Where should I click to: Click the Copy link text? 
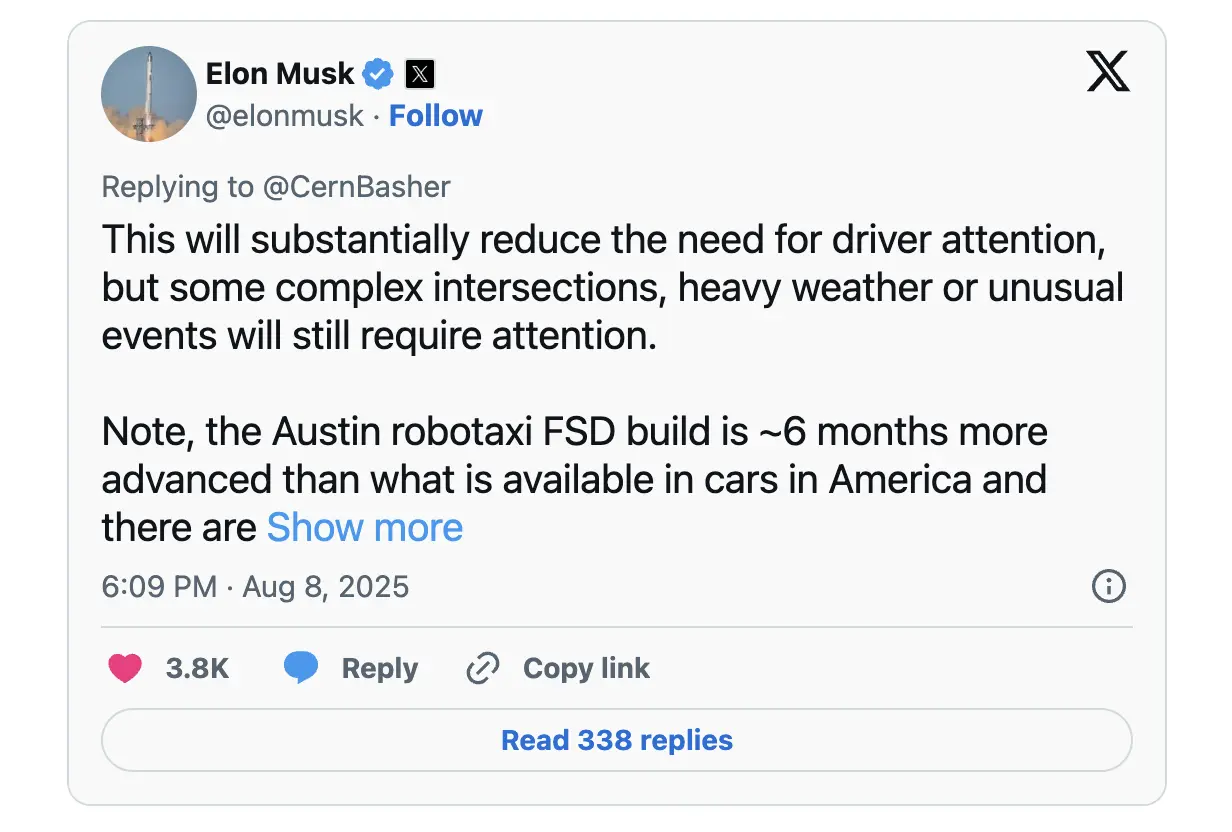click(586, 668)
